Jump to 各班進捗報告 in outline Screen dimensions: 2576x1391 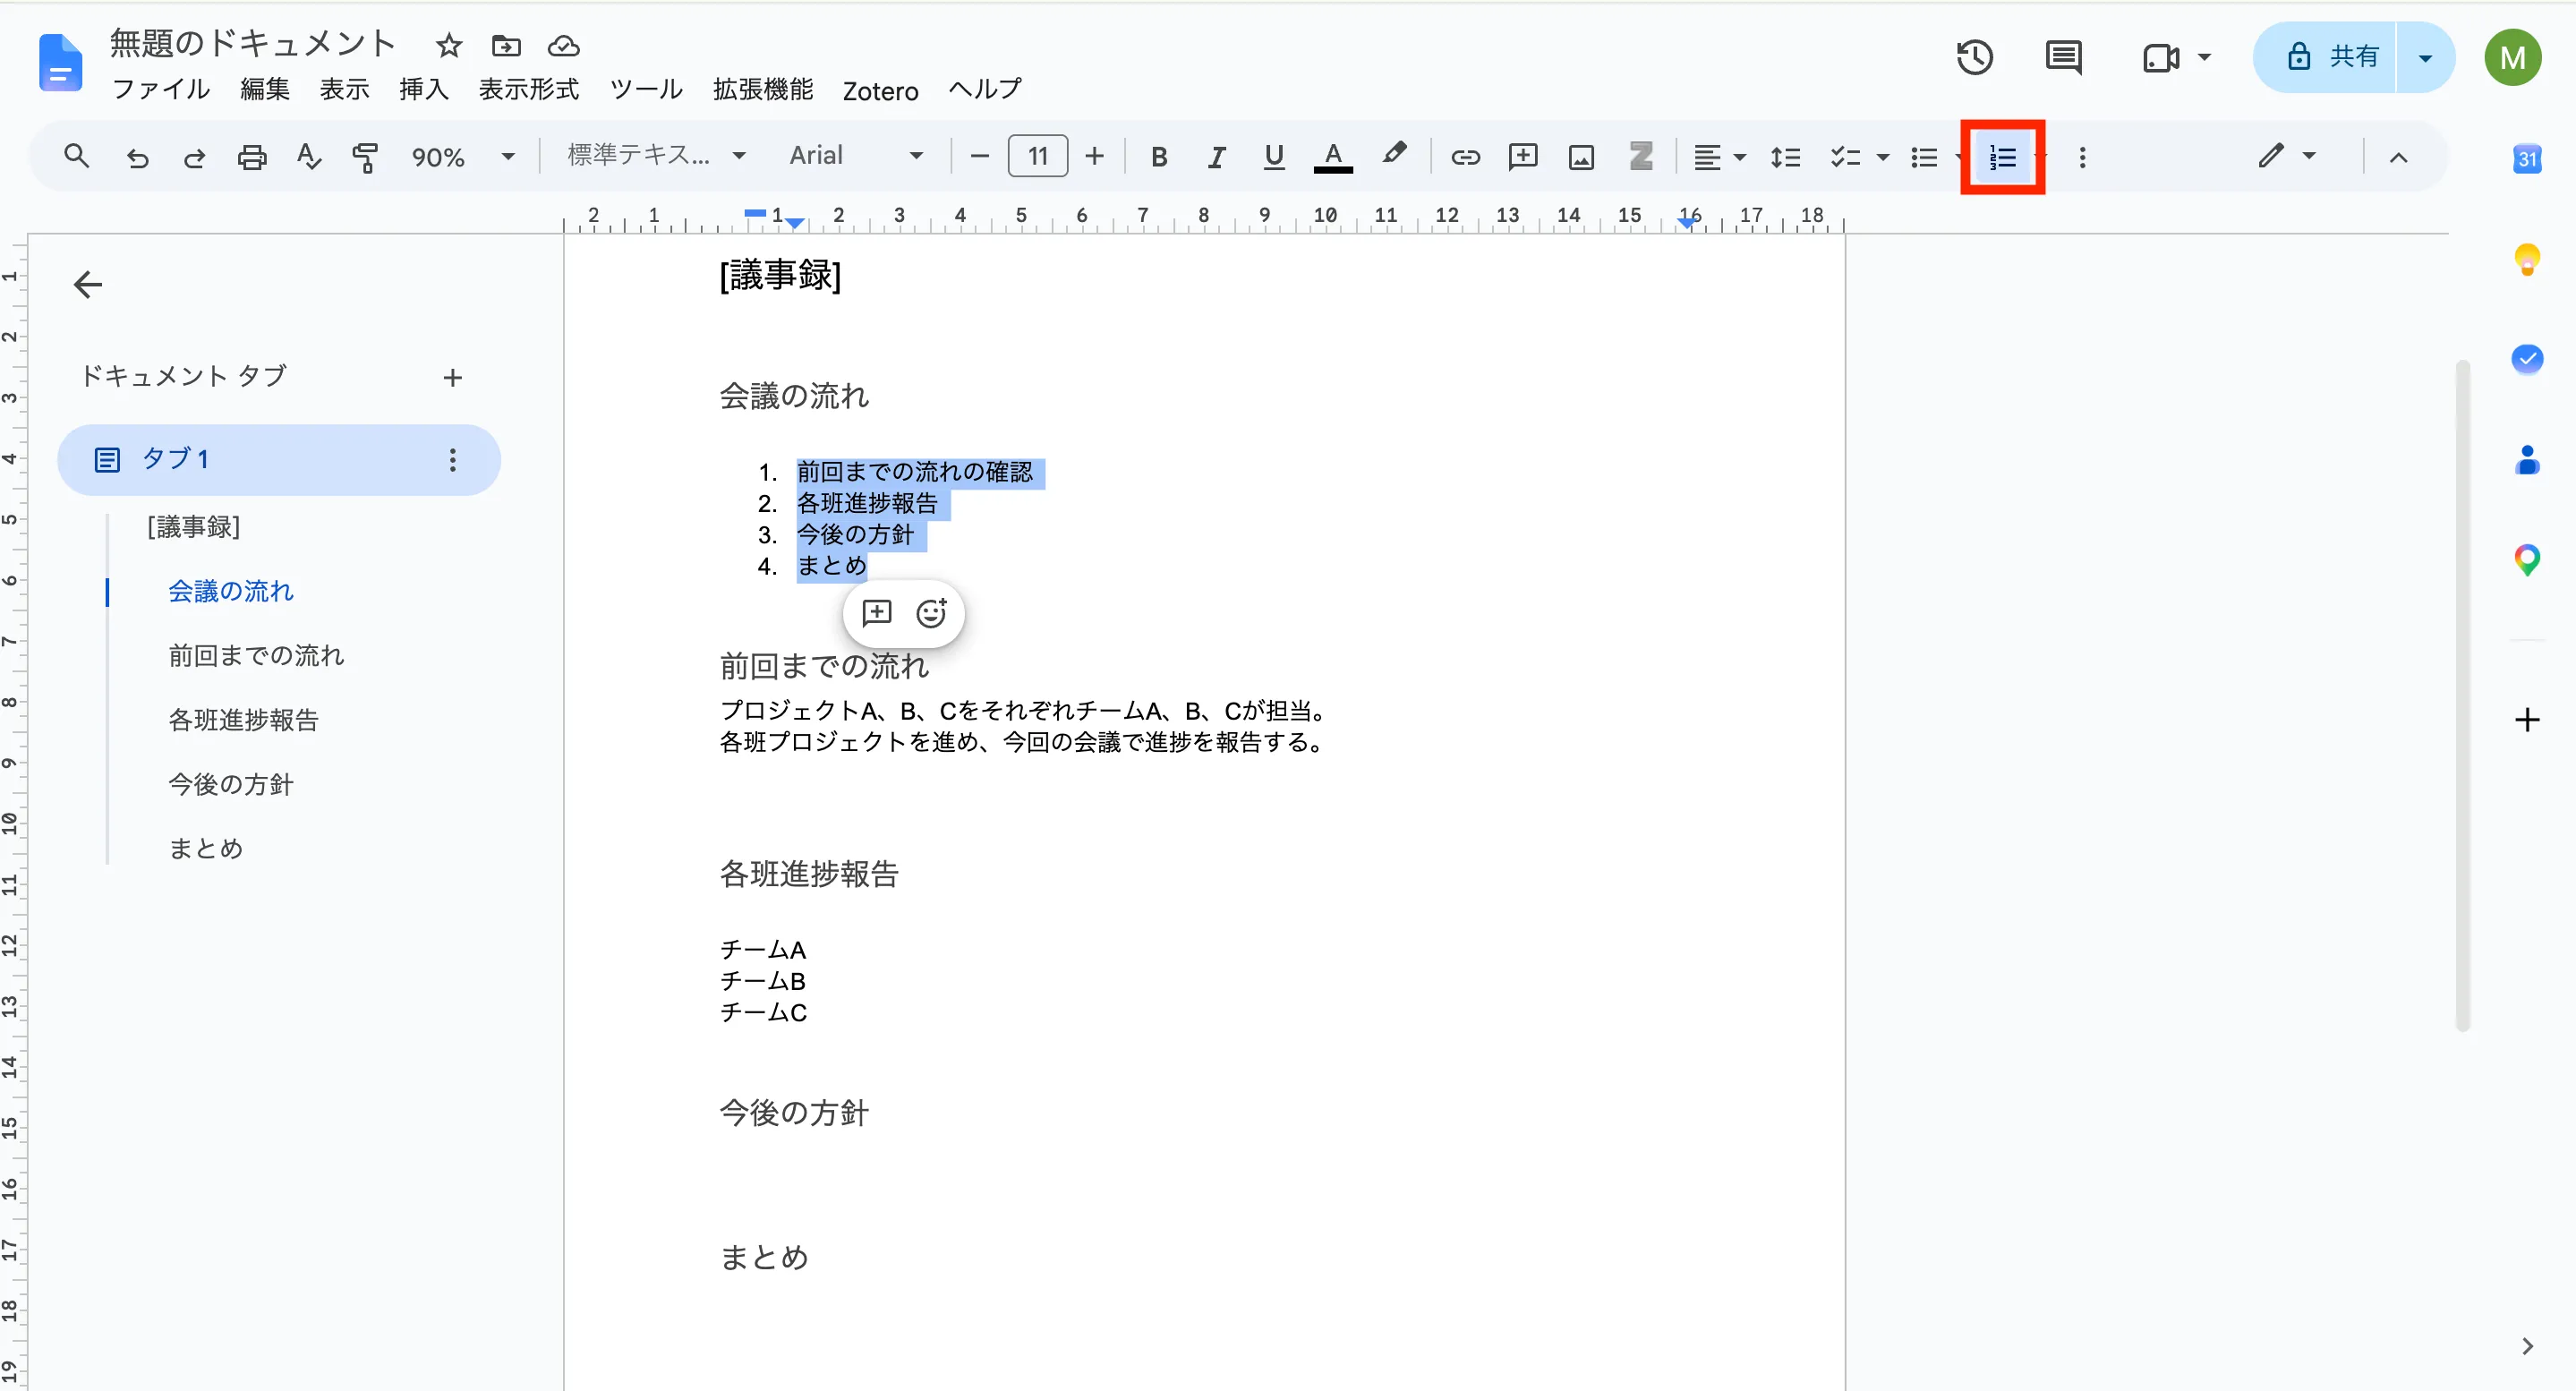pyautogui.click(x=243, y=719)
